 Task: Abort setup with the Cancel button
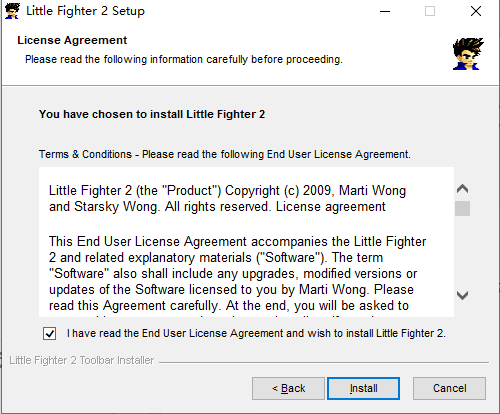tap(449, 388)
